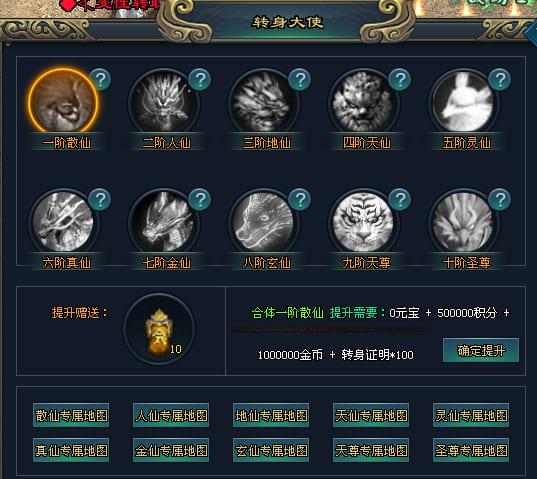Pick the 四阶天仙 lion portrait
Viewport: 537px width, 479px height.
(363, 102)
